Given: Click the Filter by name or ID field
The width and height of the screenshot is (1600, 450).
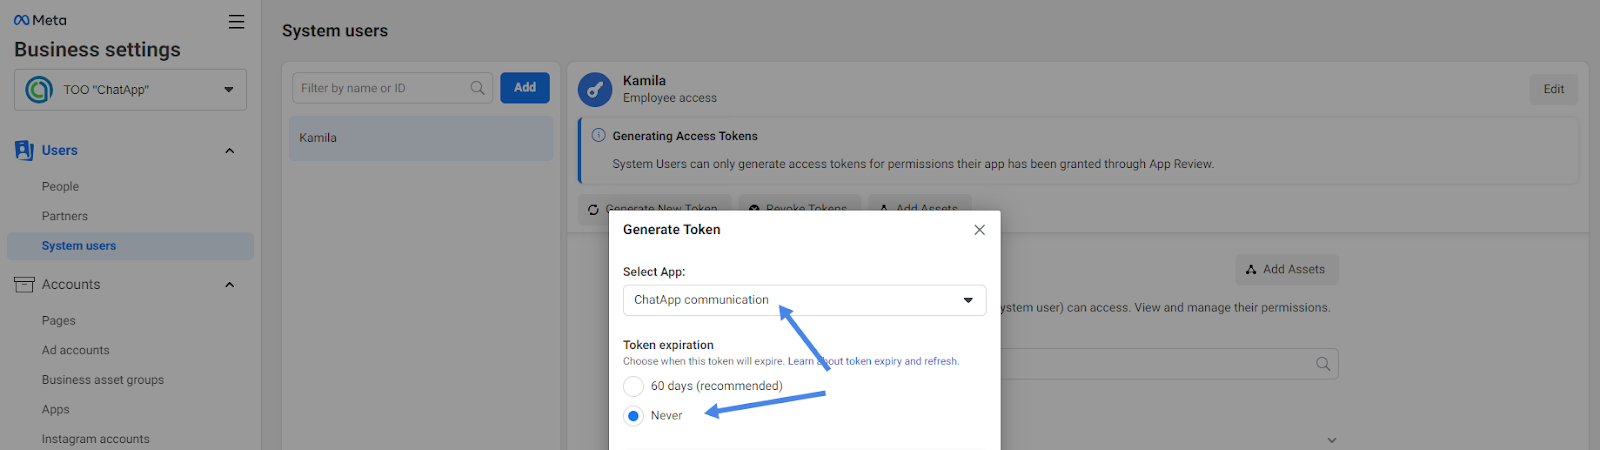Looking at the screenshot, I should (x=380, y=88).
